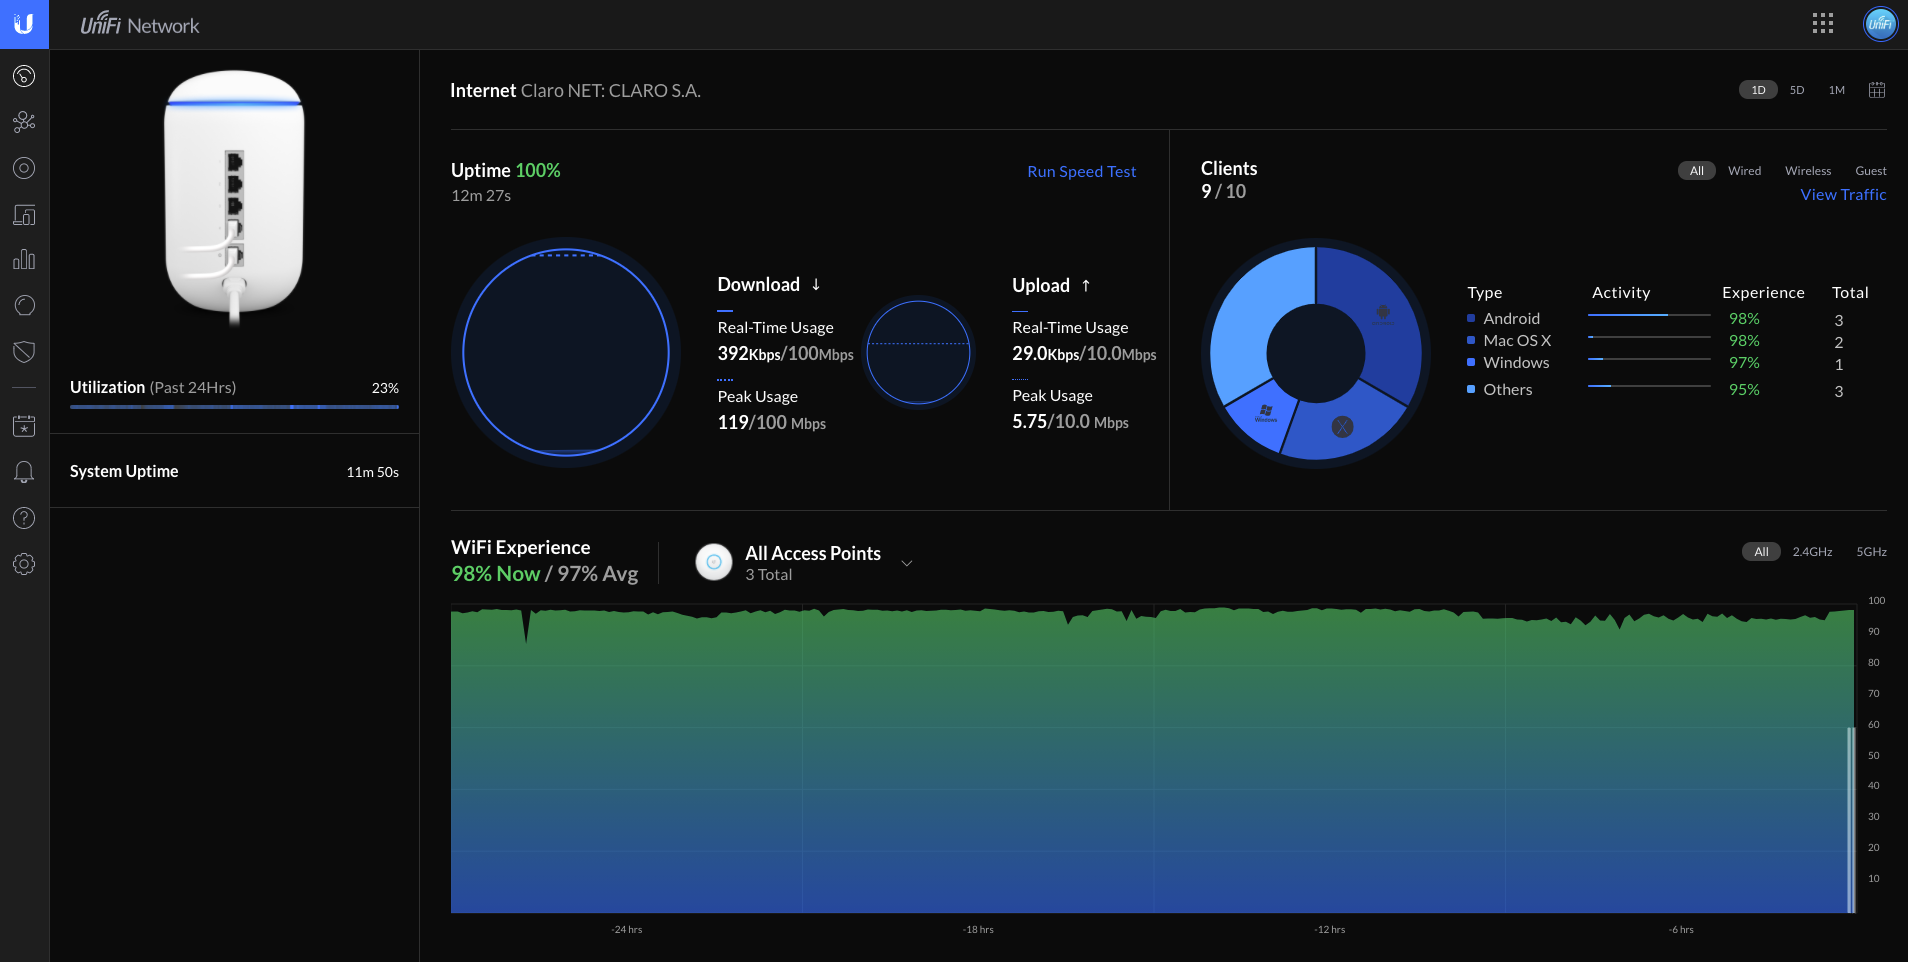This screenshot has width=1908, height=962.
Task: Open the Topology map icon in sidebar
Action: click(x=24, y=122)
